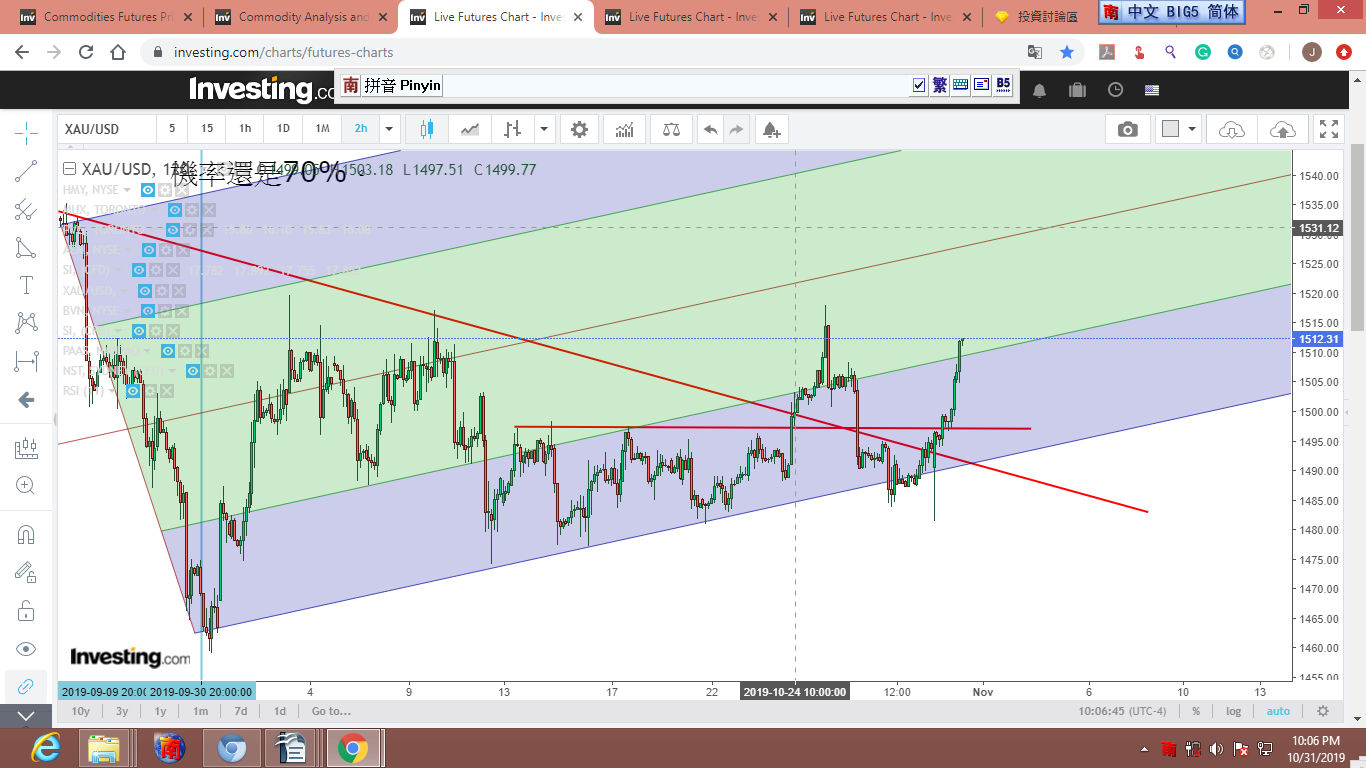Select the 5 minute interval
Viewport: 1366px width, 768px height.
pyautogui.click(x=172, y=129)
